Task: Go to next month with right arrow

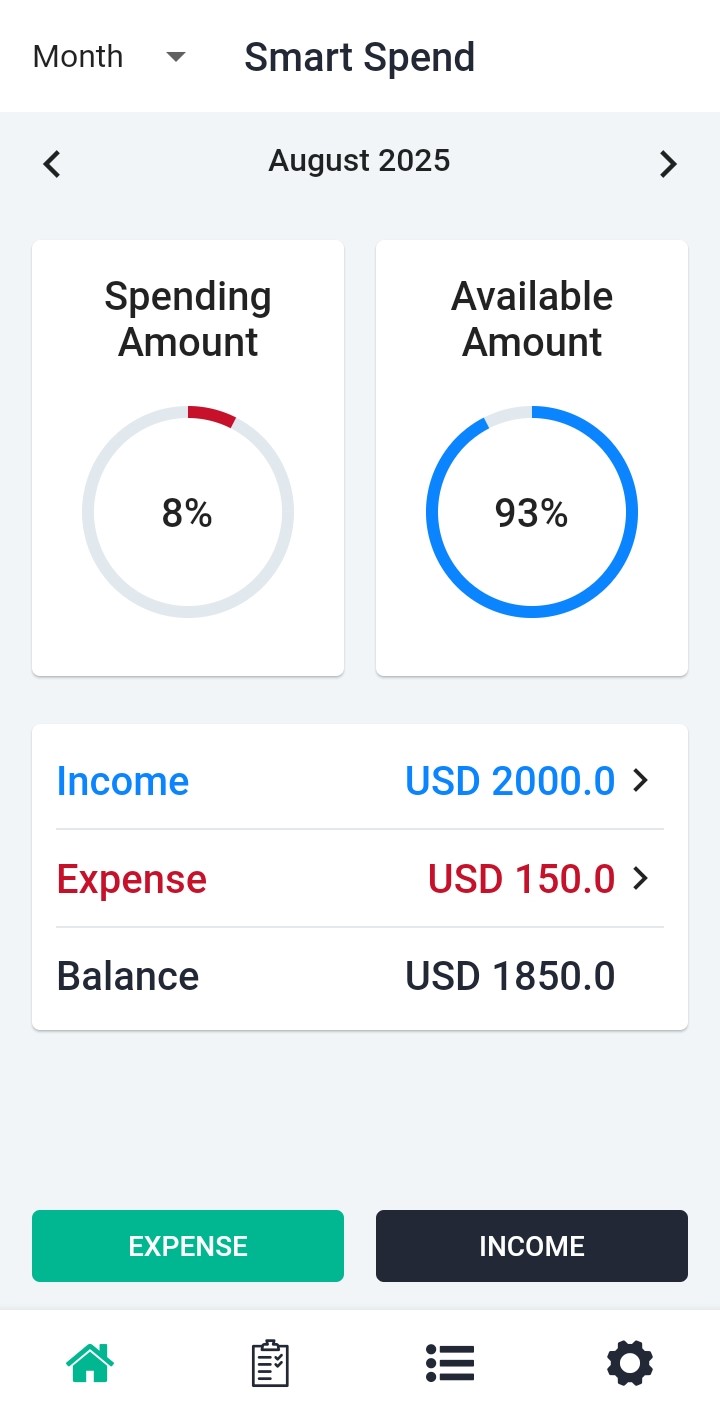Action: 668,163
